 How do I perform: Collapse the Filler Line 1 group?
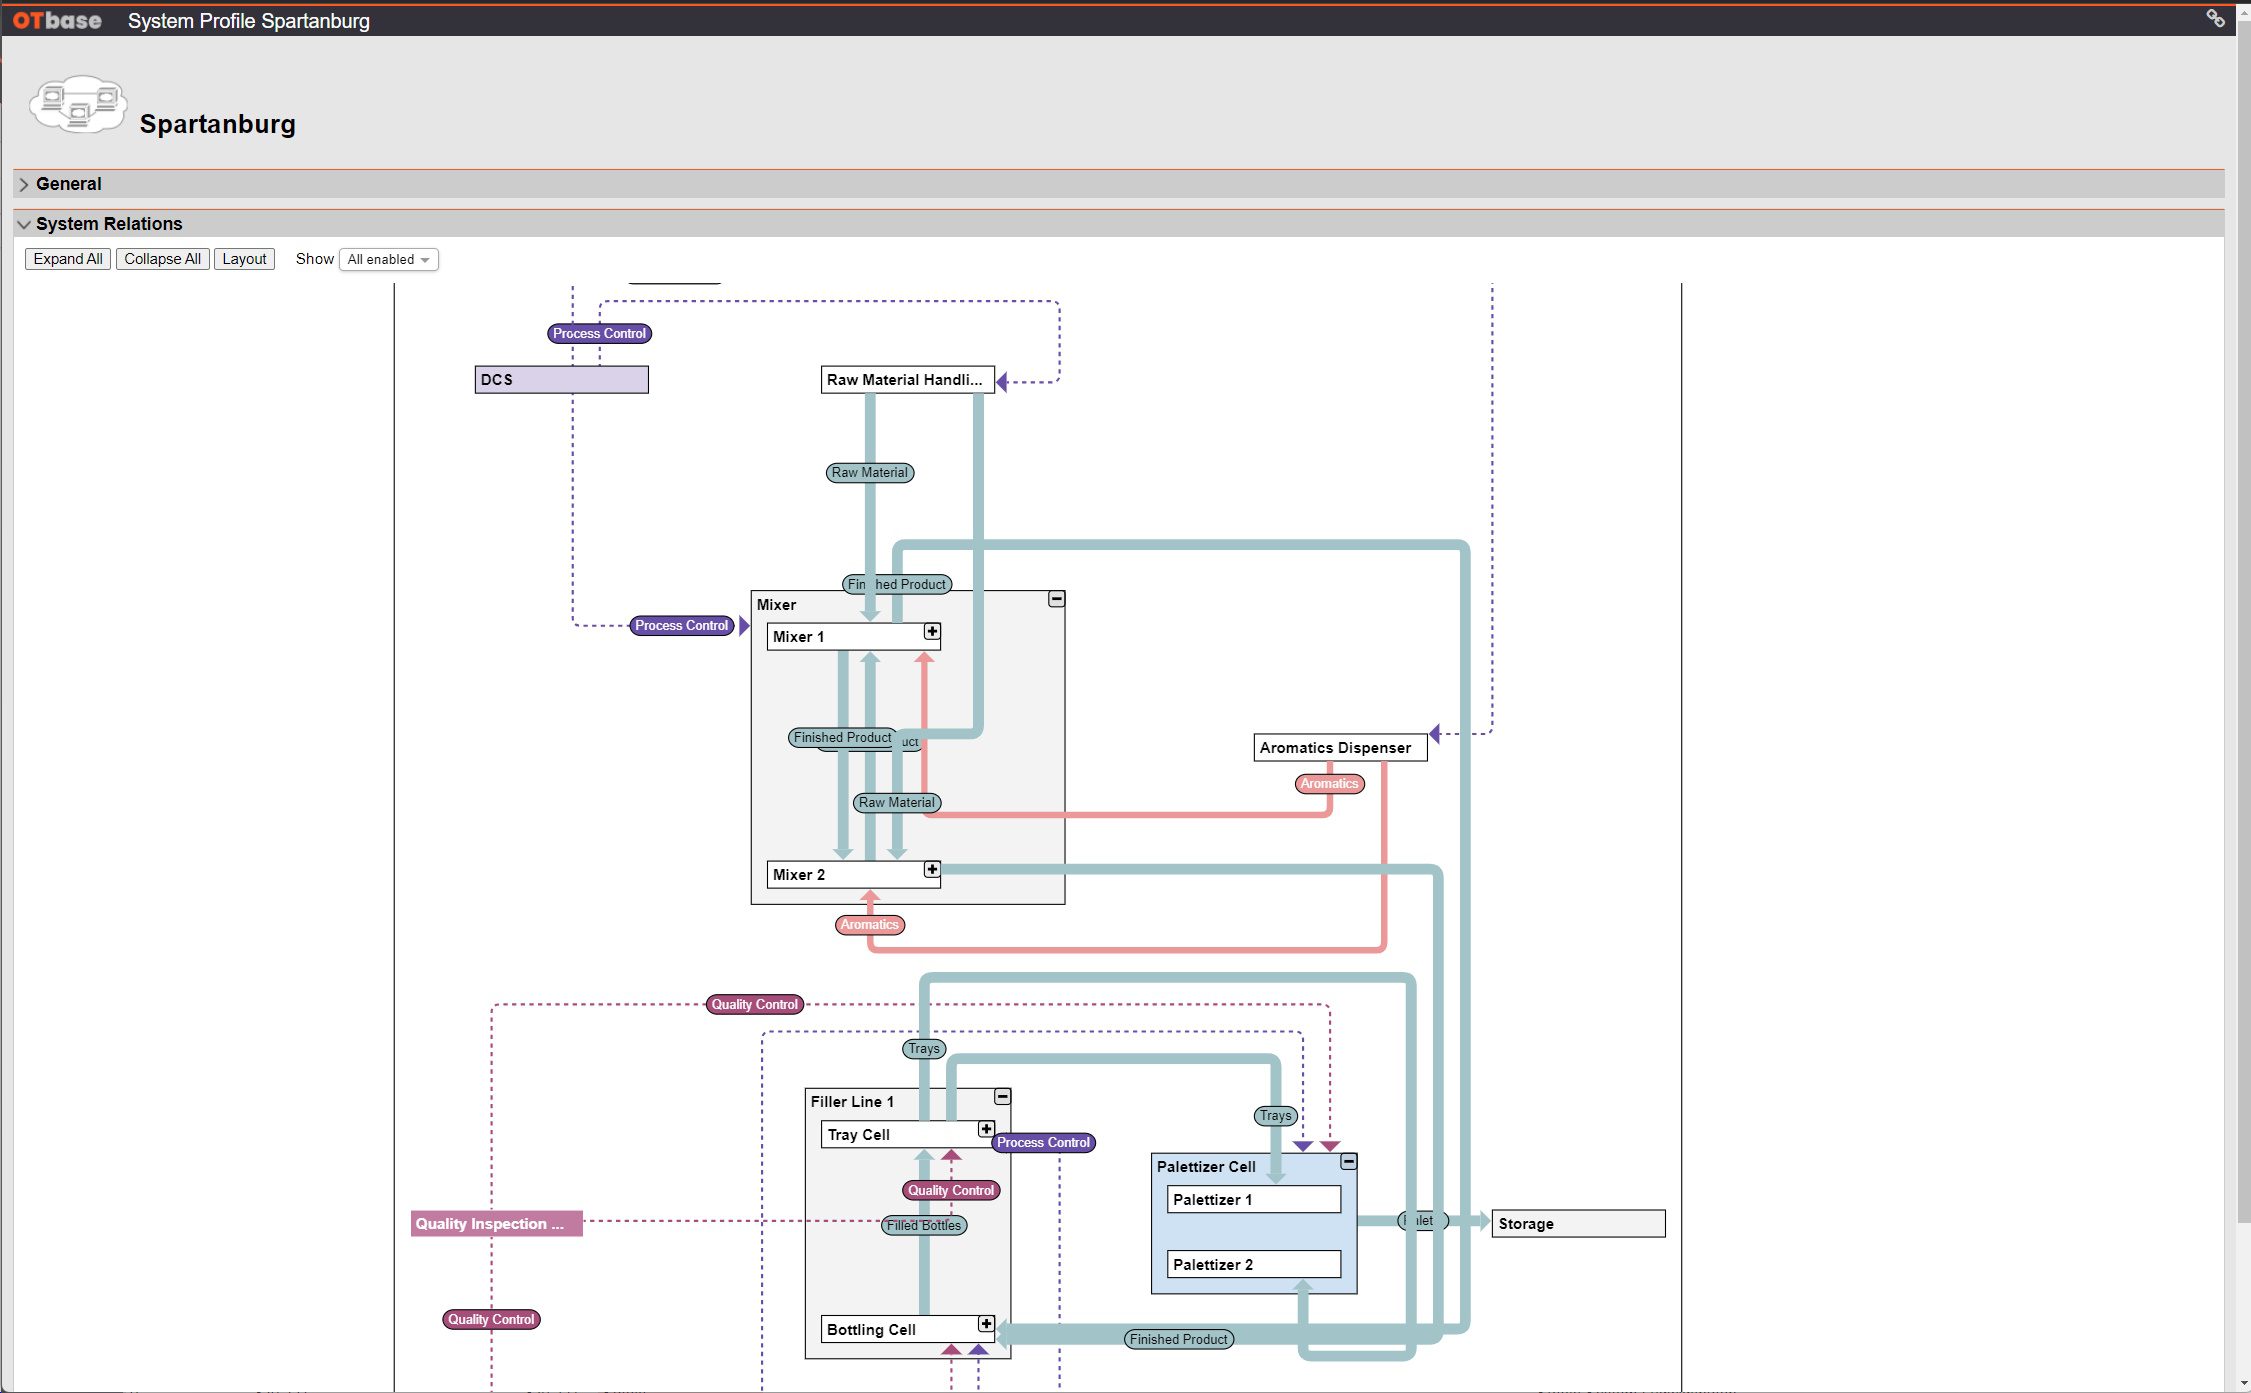click(x=1002, y=1097)
